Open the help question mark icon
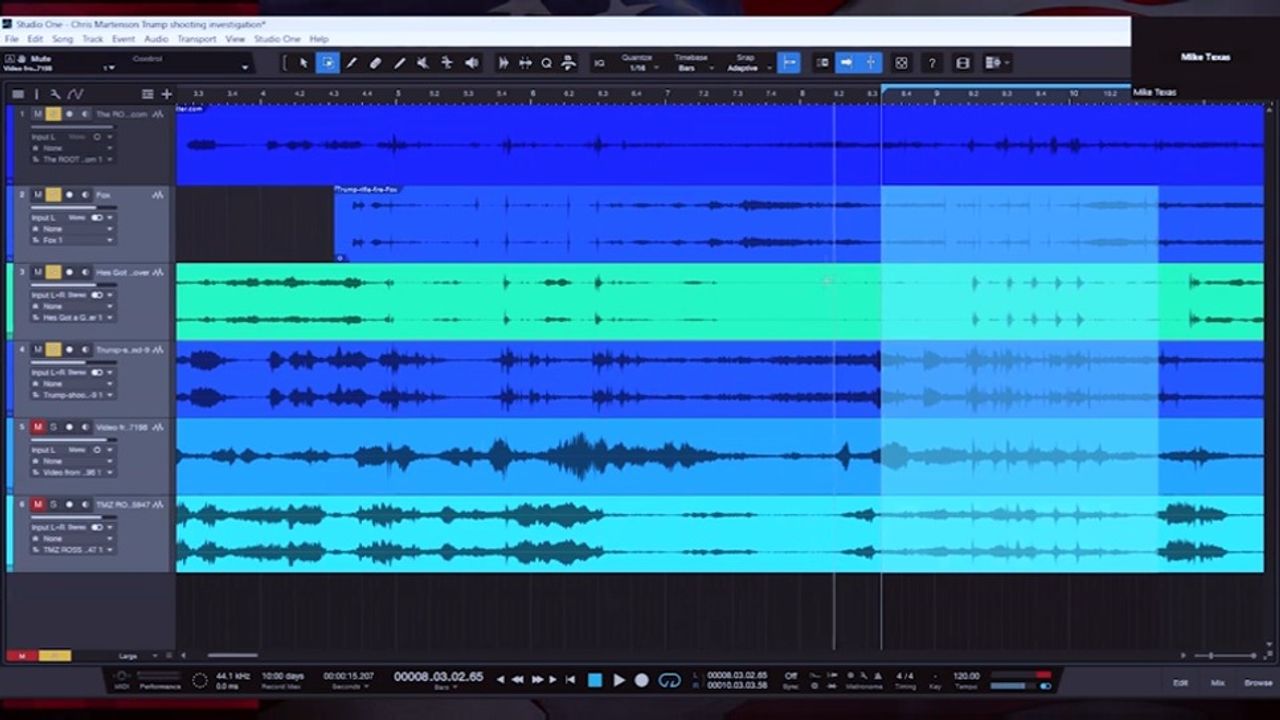The width and height of the screenshot is (1280, 720). click(x=932, y=63)
